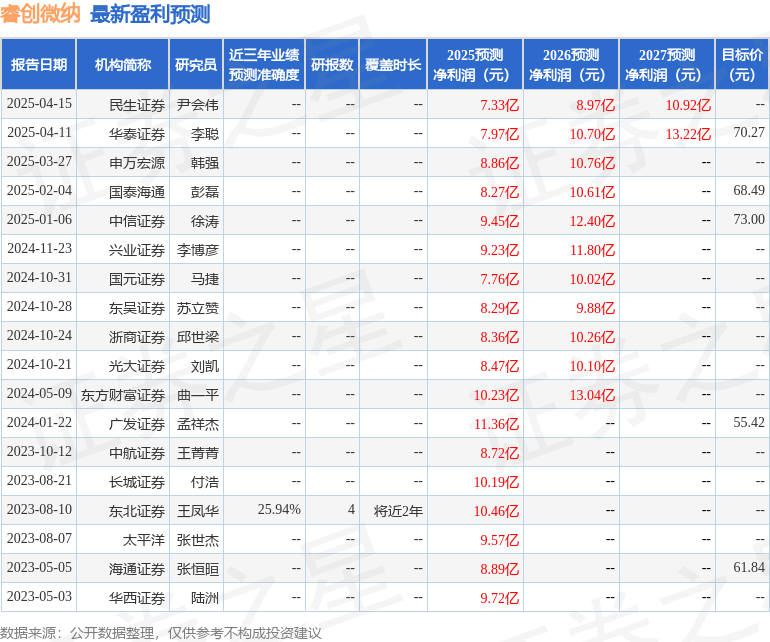The width and height of the screenshot is (770, 642).
Task: Click institution 兴业证券
Action: [x=137, y=250]
